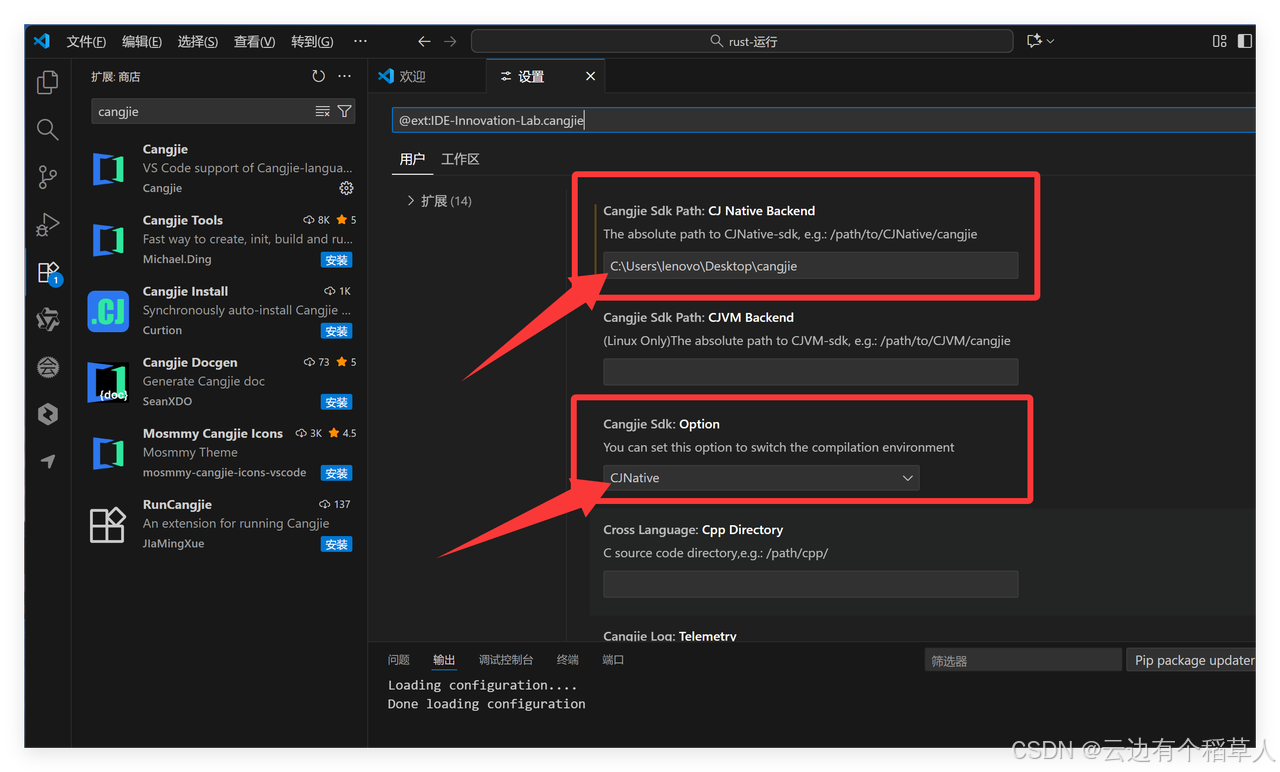Click the CJVM Backend path field
This screenshot has height=772, width=1280.
click(810, 372)
